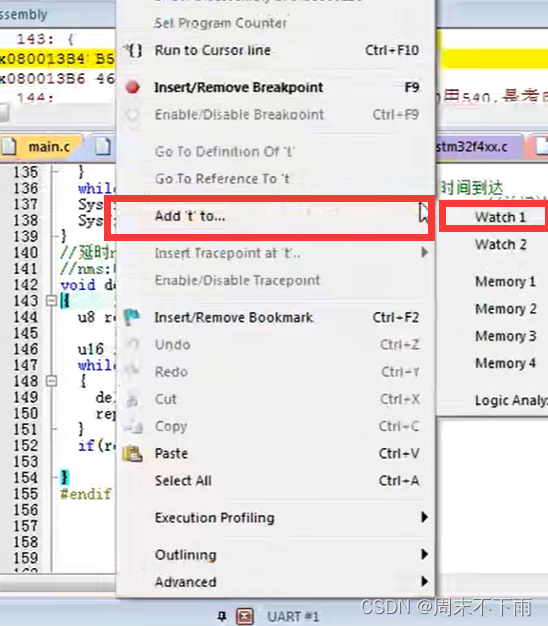Choose Cut in context menu
Image resolution: width=548 pixels, height=626 pixels.
[275, 399]
